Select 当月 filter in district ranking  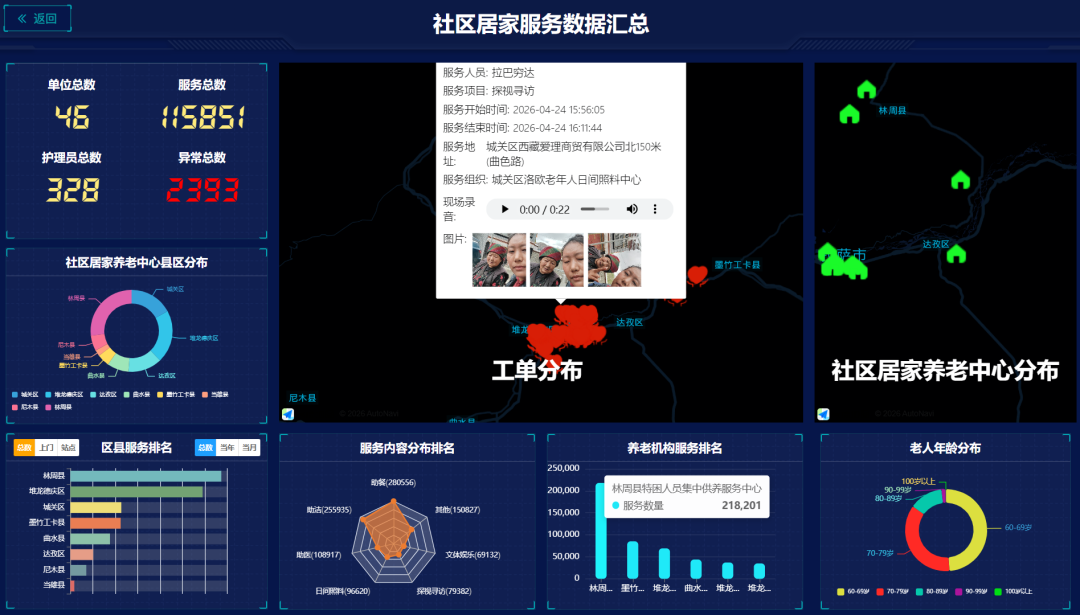249,448
